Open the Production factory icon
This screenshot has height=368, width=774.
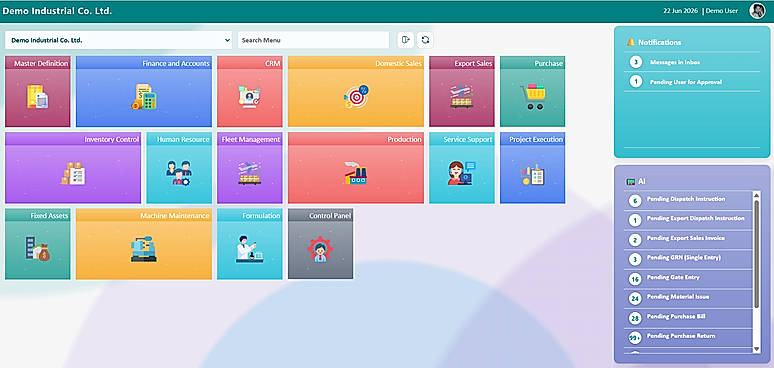(356, 173)
